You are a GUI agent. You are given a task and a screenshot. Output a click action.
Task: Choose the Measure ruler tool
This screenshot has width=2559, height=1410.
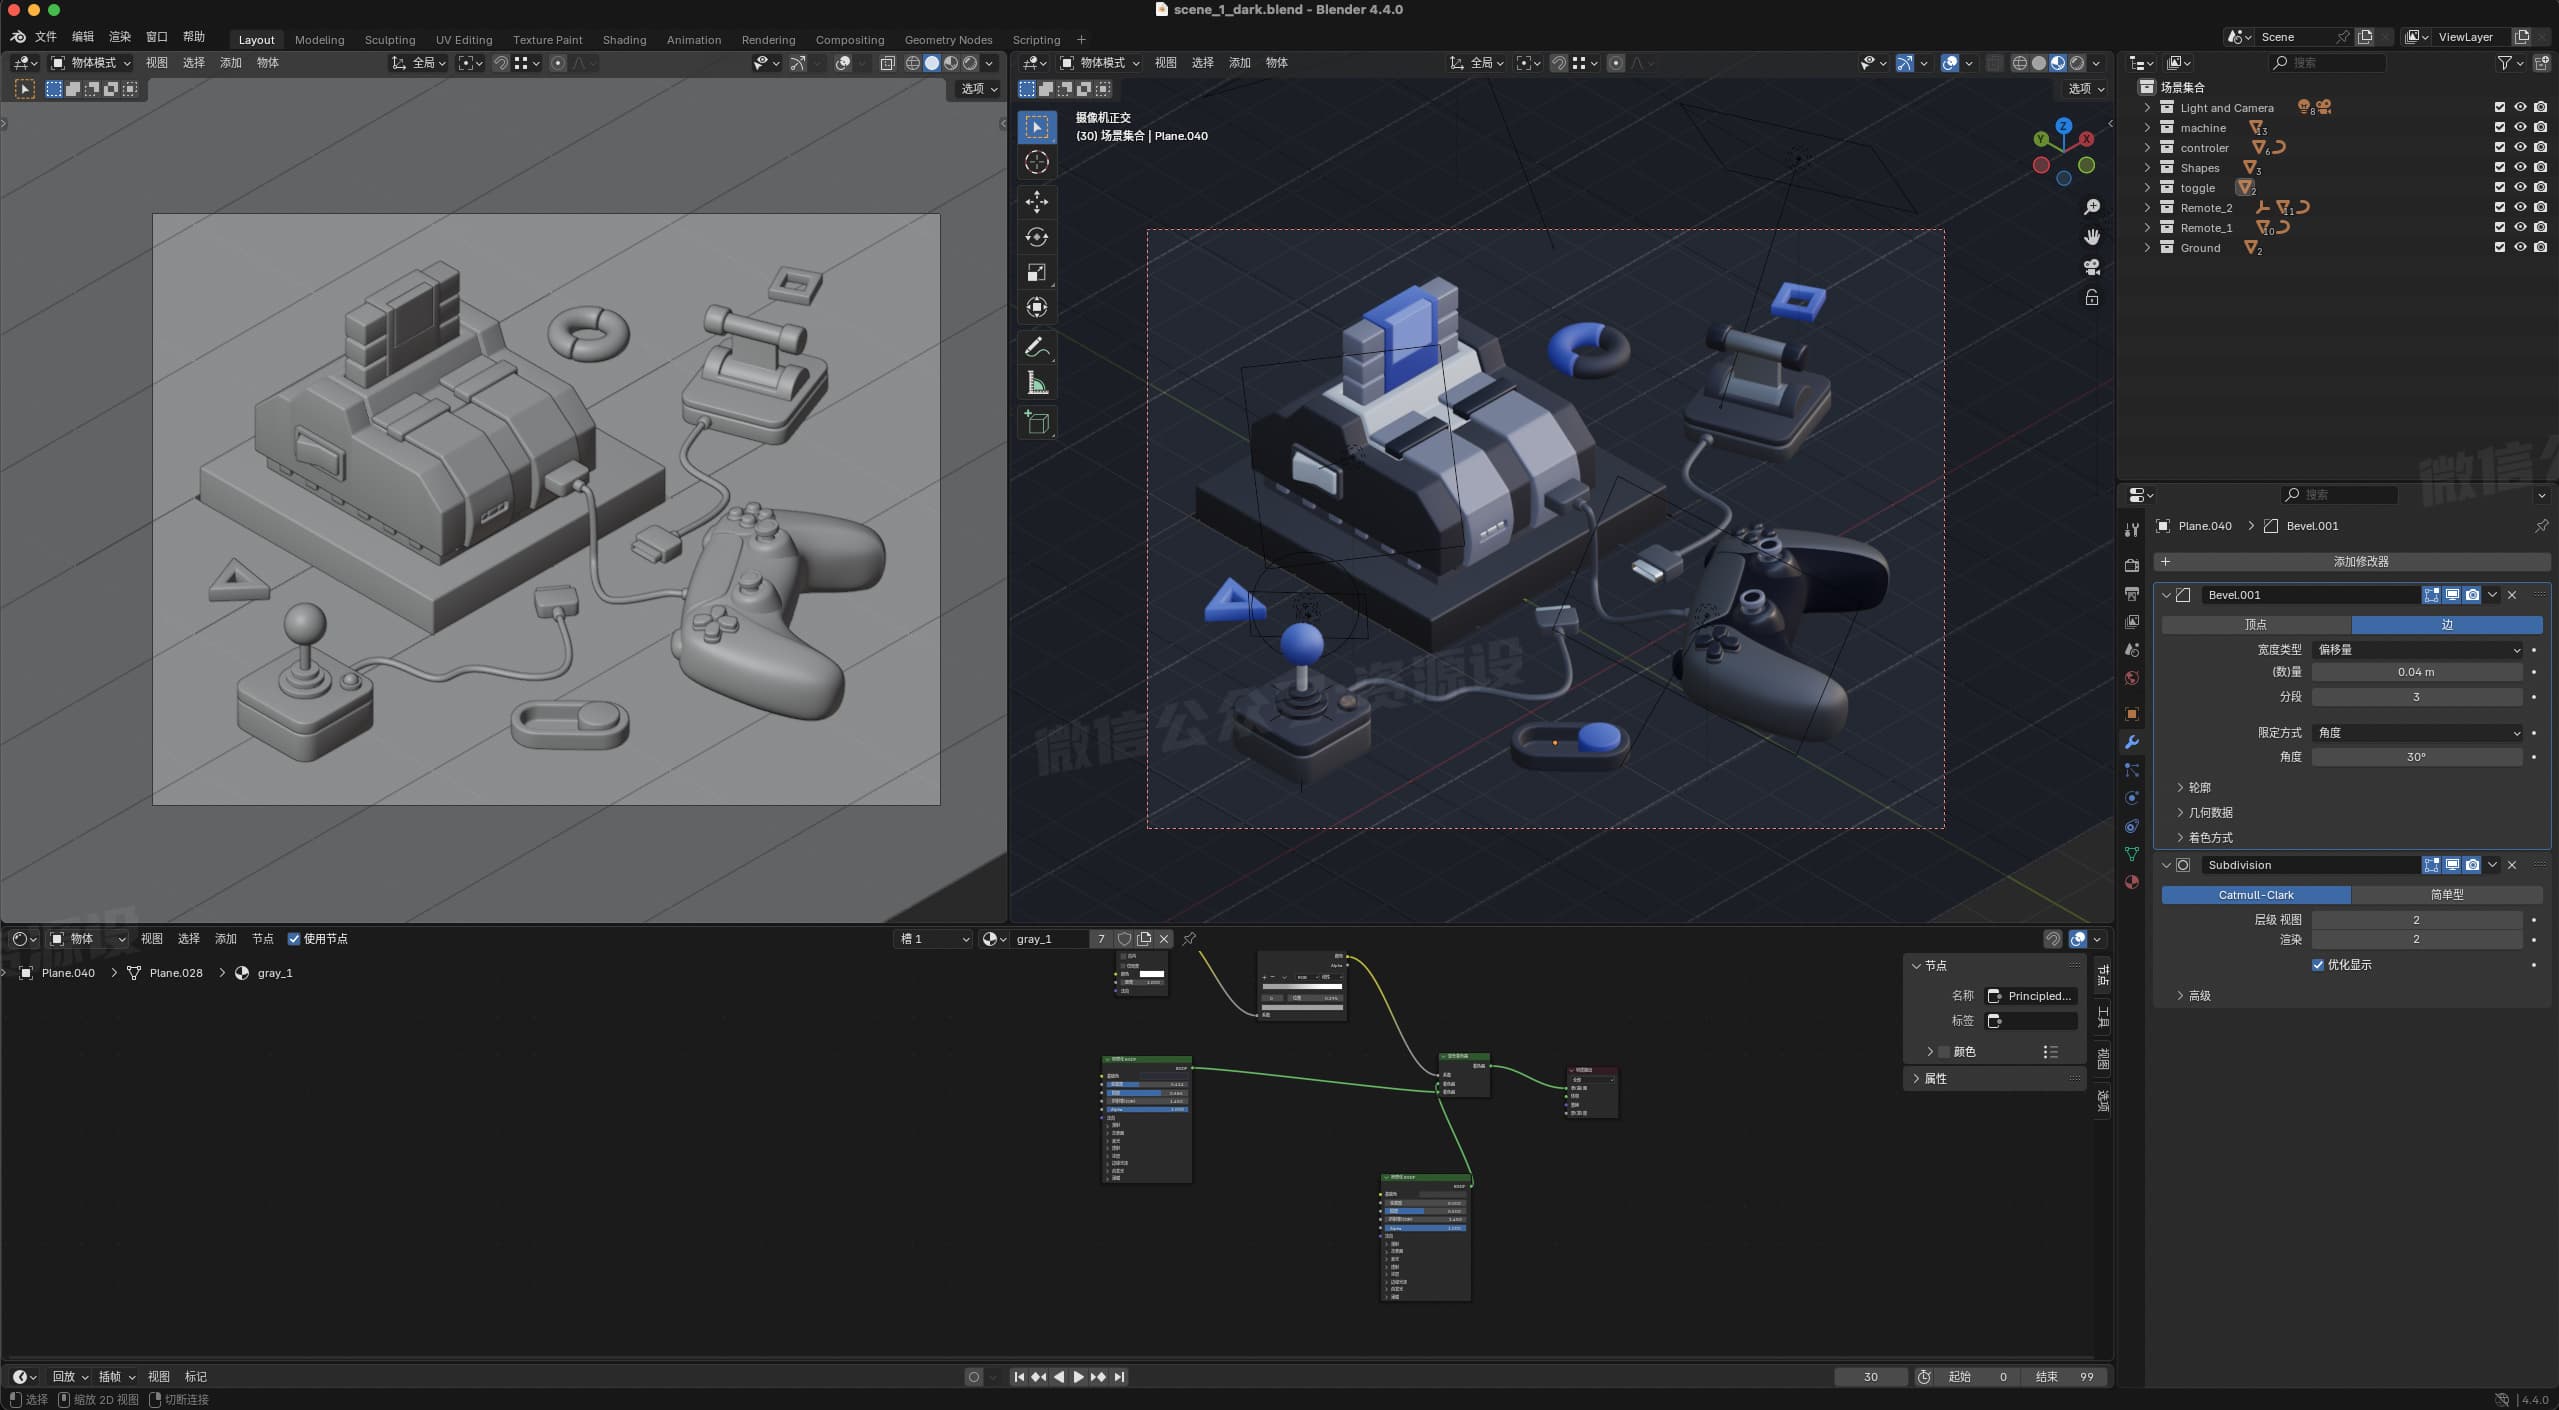coord(1037,383)
